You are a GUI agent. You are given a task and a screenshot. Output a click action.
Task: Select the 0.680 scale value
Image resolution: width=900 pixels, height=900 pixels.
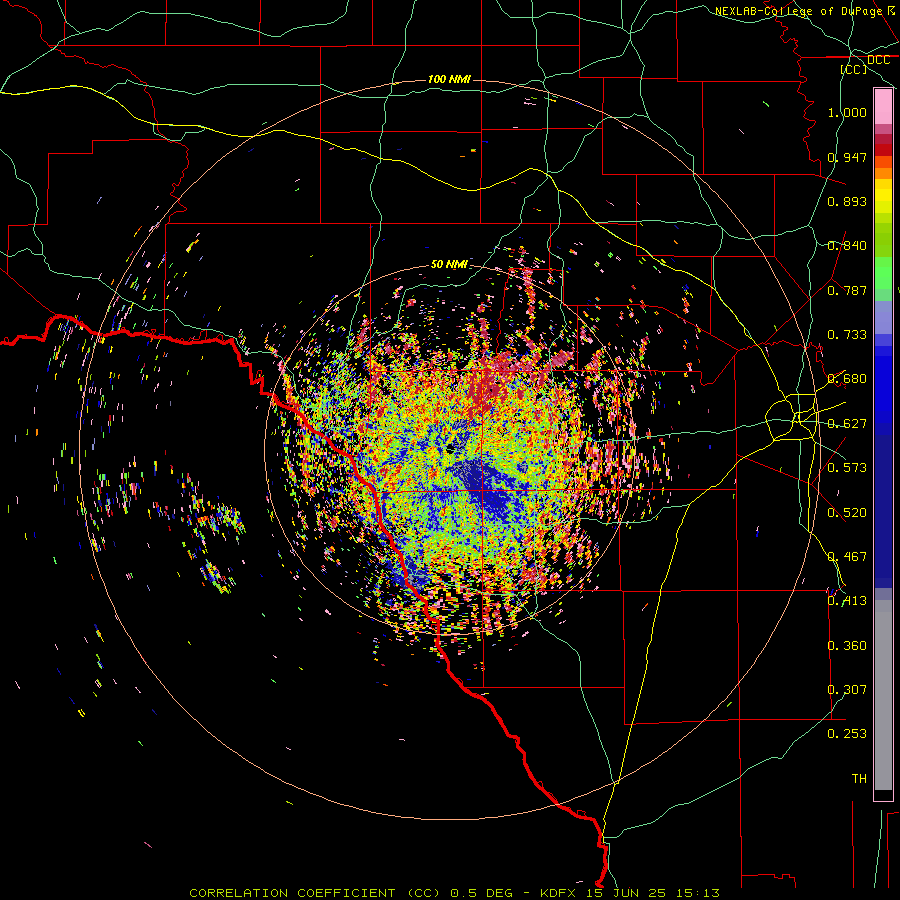(x=847, y=379)
